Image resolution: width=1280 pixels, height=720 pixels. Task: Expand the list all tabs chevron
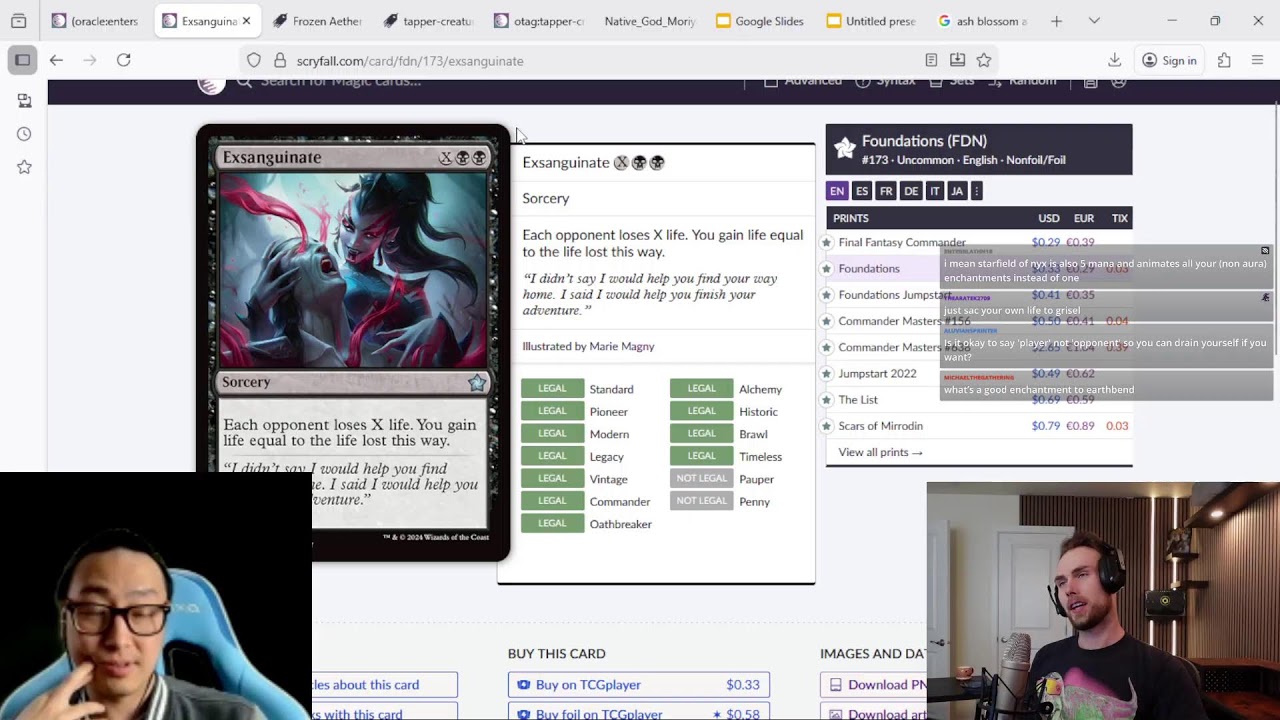[1094, 21]
